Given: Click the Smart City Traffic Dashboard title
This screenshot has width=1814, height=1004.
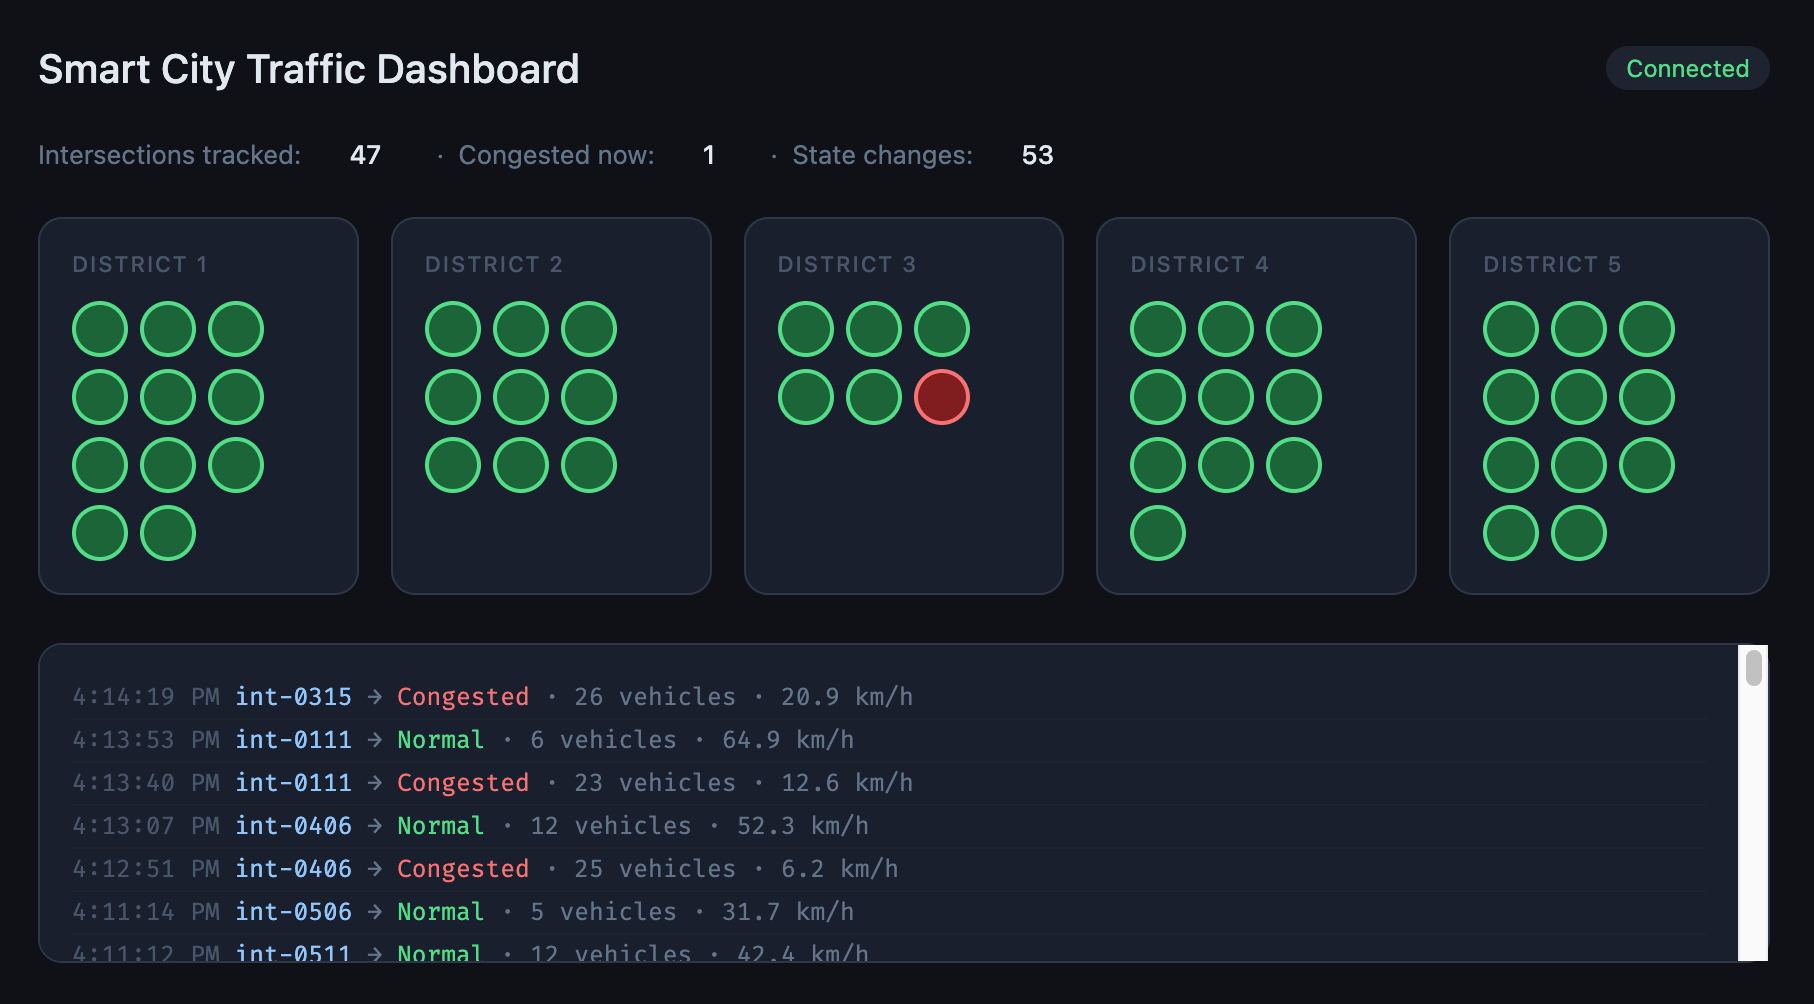Looking at the screenshot, I should 308,69.
